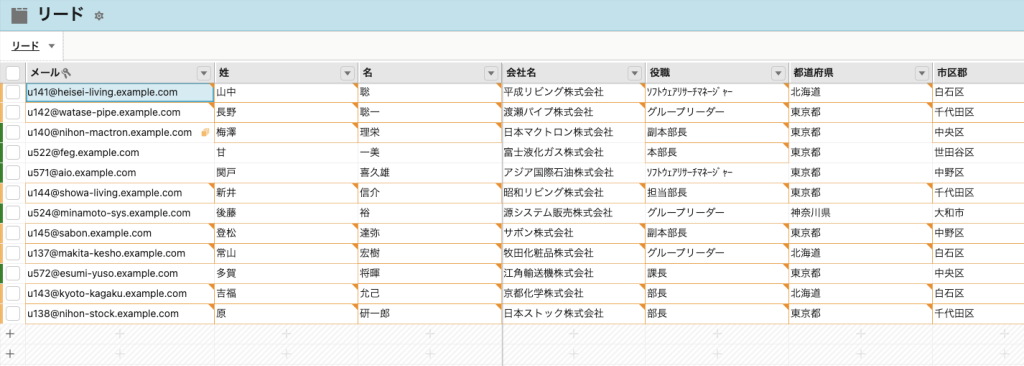Check the row for u137@makita-kesho.example.com
1024x366 pixels.
(x=13, y=253)
